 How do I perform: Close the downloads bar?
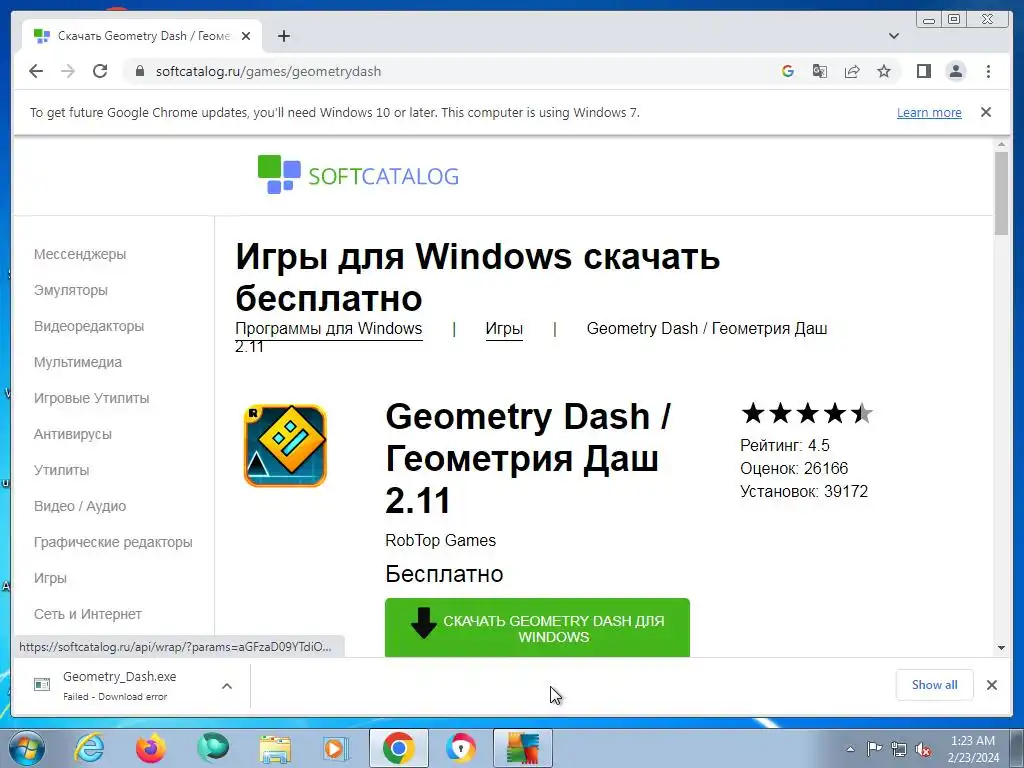pyautogui.click(x=991, y=684)
